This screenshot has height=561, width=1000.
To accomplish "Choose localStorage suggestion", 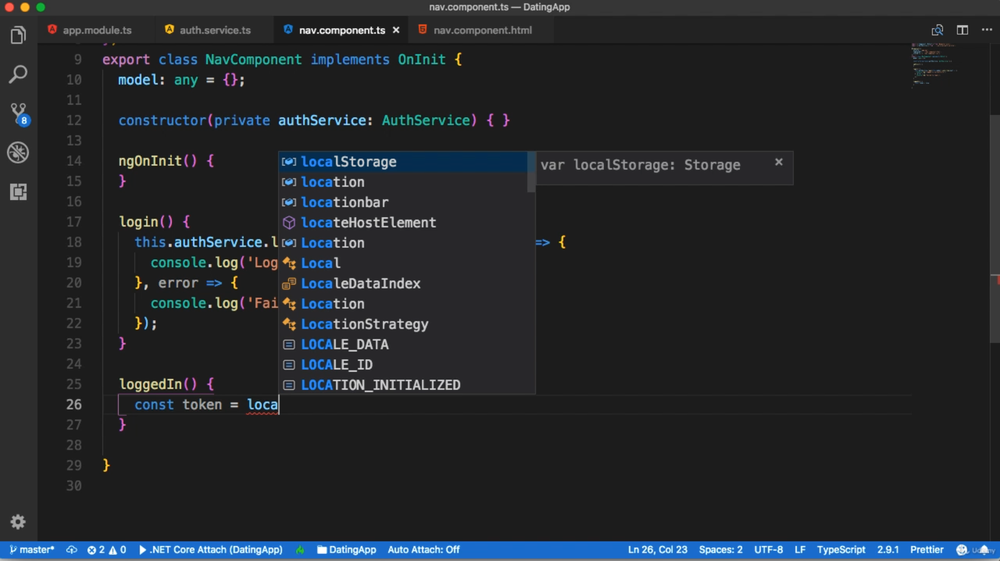I will [x=403, y=162].
